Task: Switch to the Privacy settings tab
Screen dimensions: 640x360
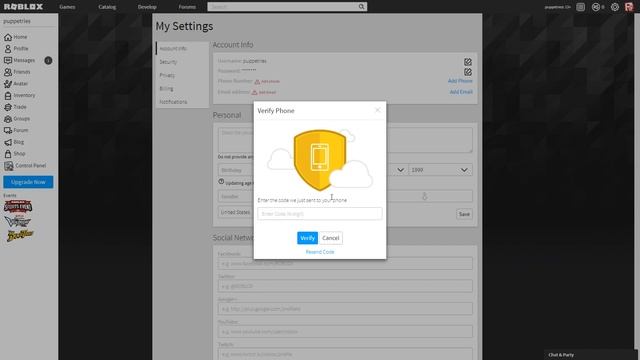Action: [x=182, y=75]
